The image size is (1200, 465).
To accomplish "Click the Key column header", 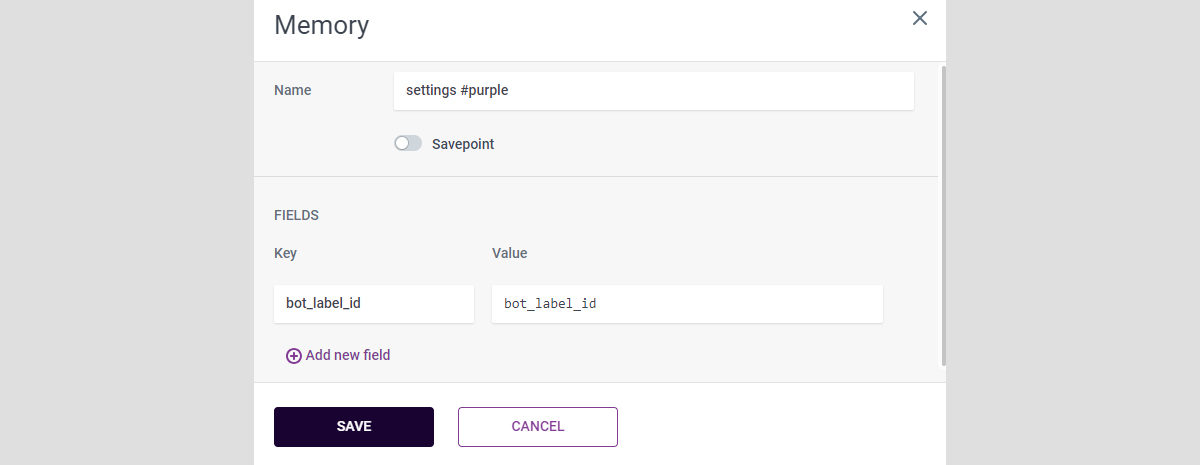I will coord(285,253).
